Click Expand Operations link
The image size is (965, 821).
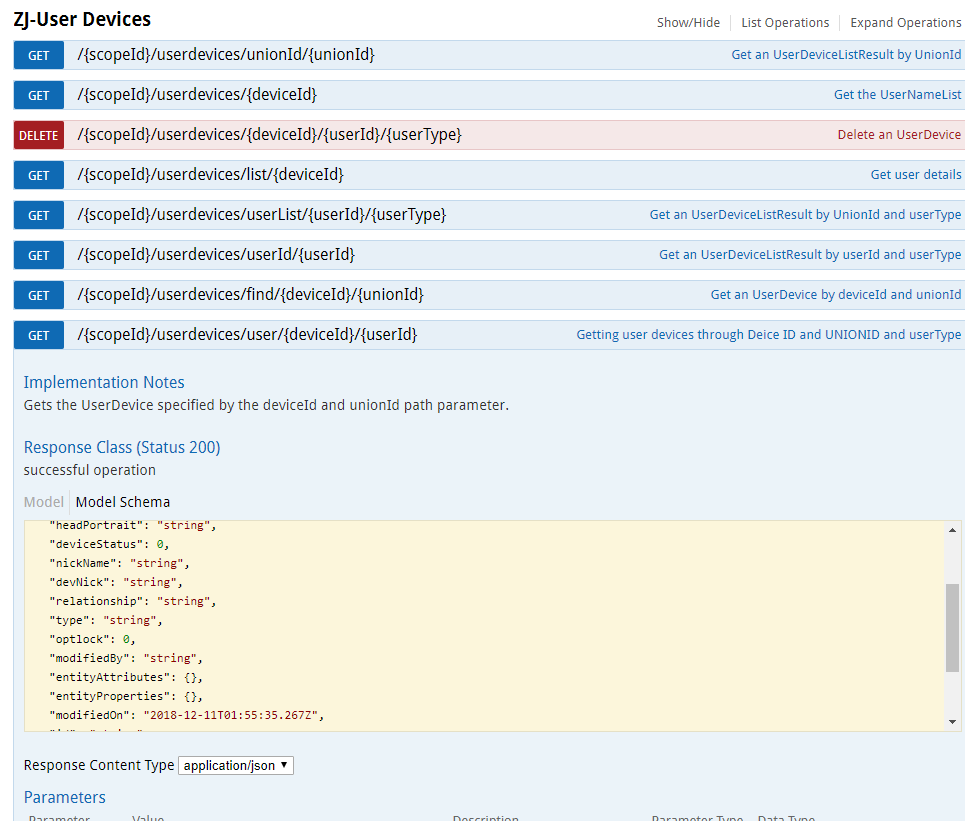[905, 23]
